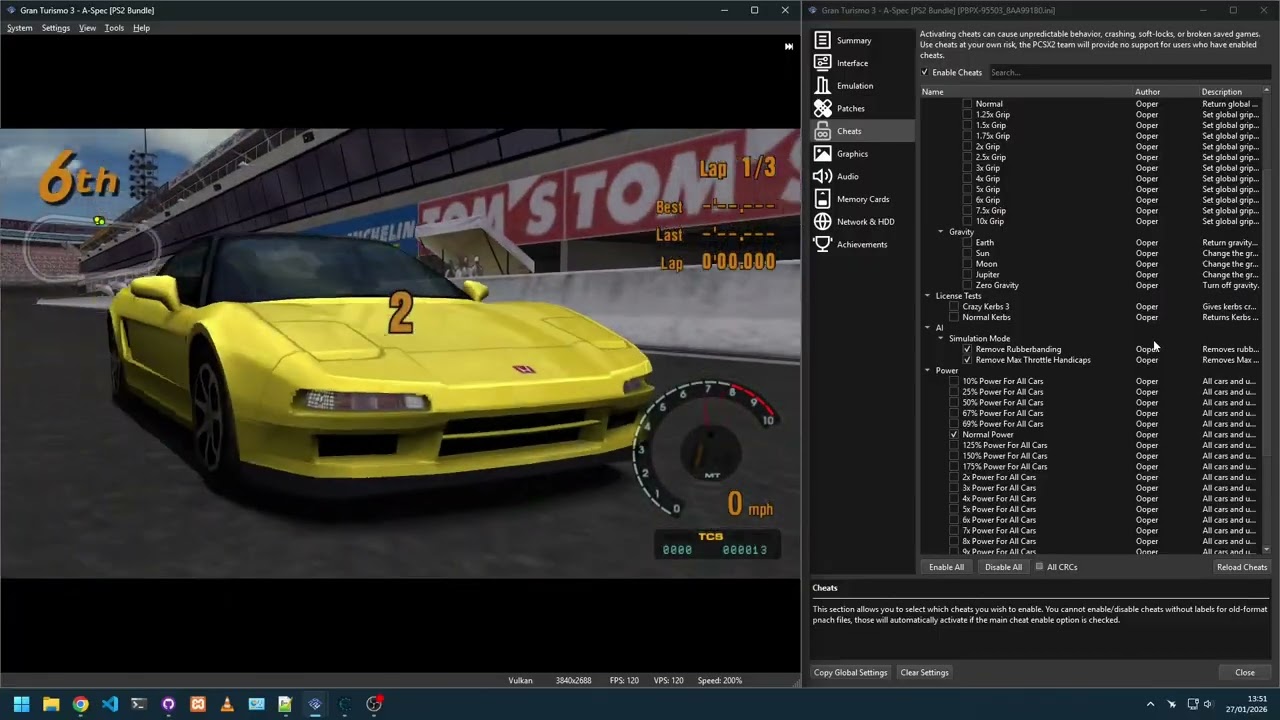This screenshot has height=720, width=1280.
Task: Collapse the AI cheat group
Action: 928,328
